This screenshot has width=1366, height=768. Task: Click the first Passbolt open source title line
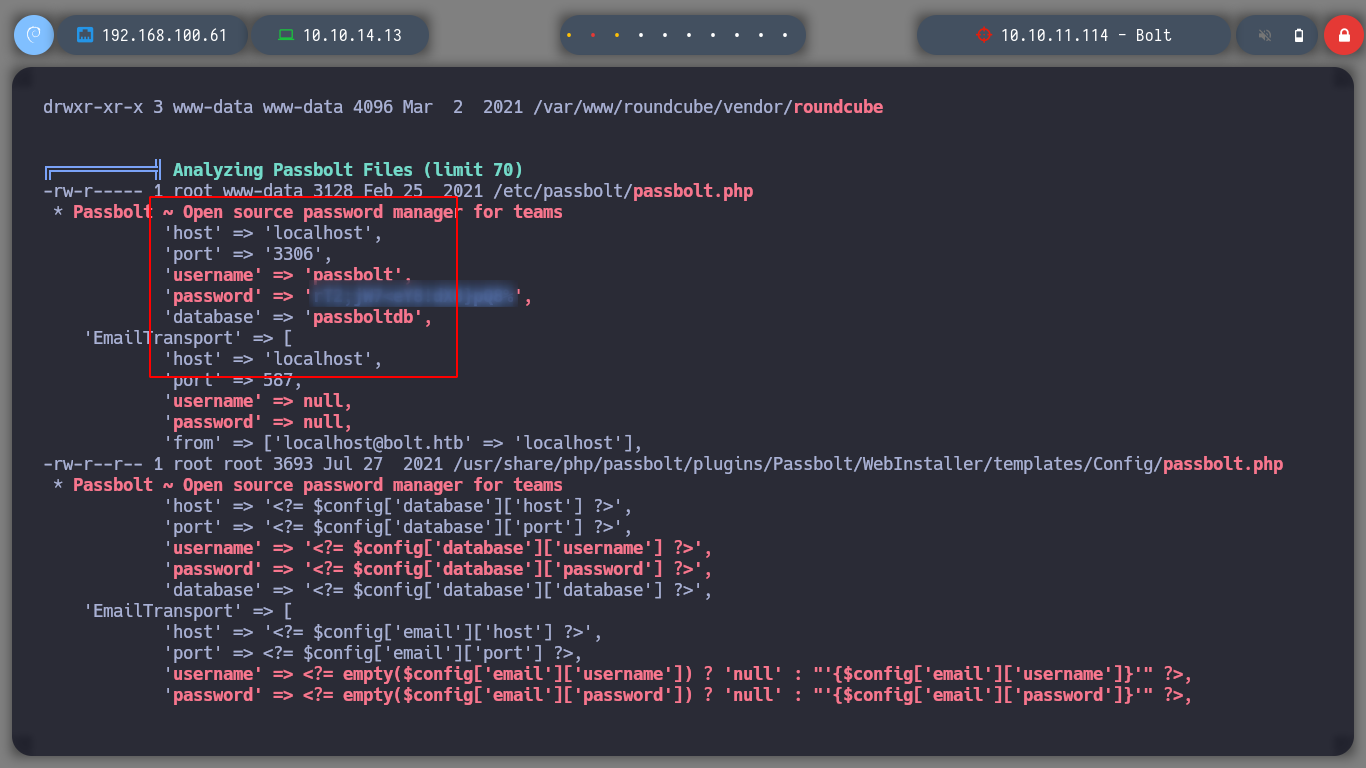tap(308, 212)
